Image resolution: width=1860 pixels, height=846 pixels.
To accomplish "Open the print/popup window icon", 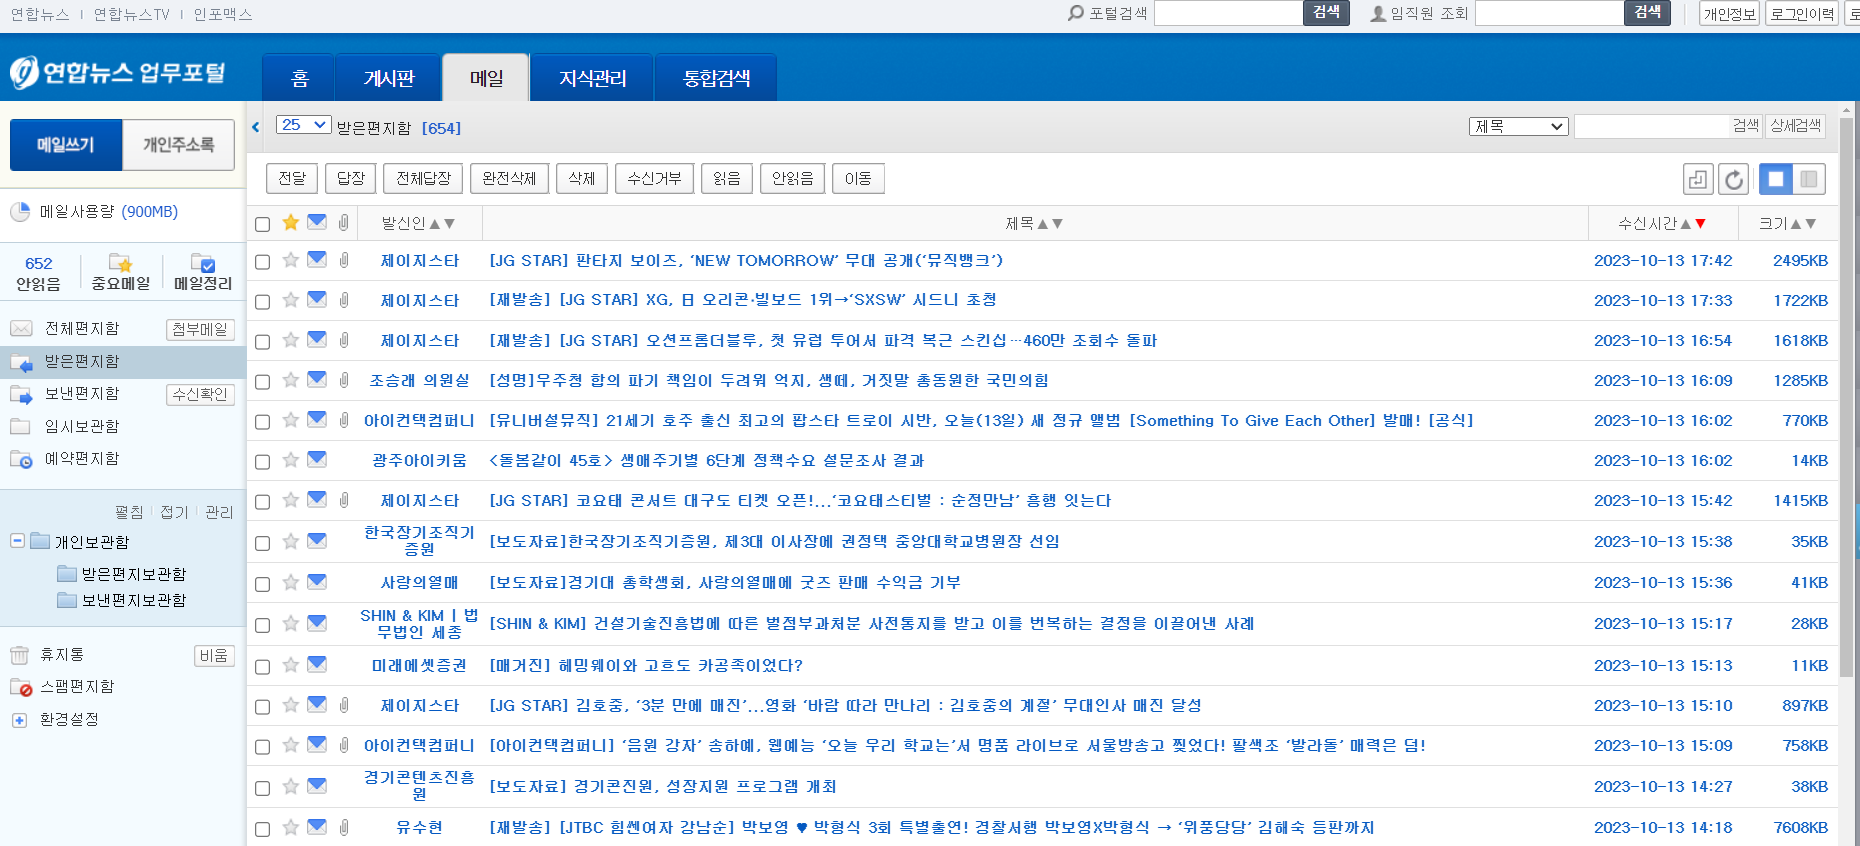I will tap(1698, 179).
